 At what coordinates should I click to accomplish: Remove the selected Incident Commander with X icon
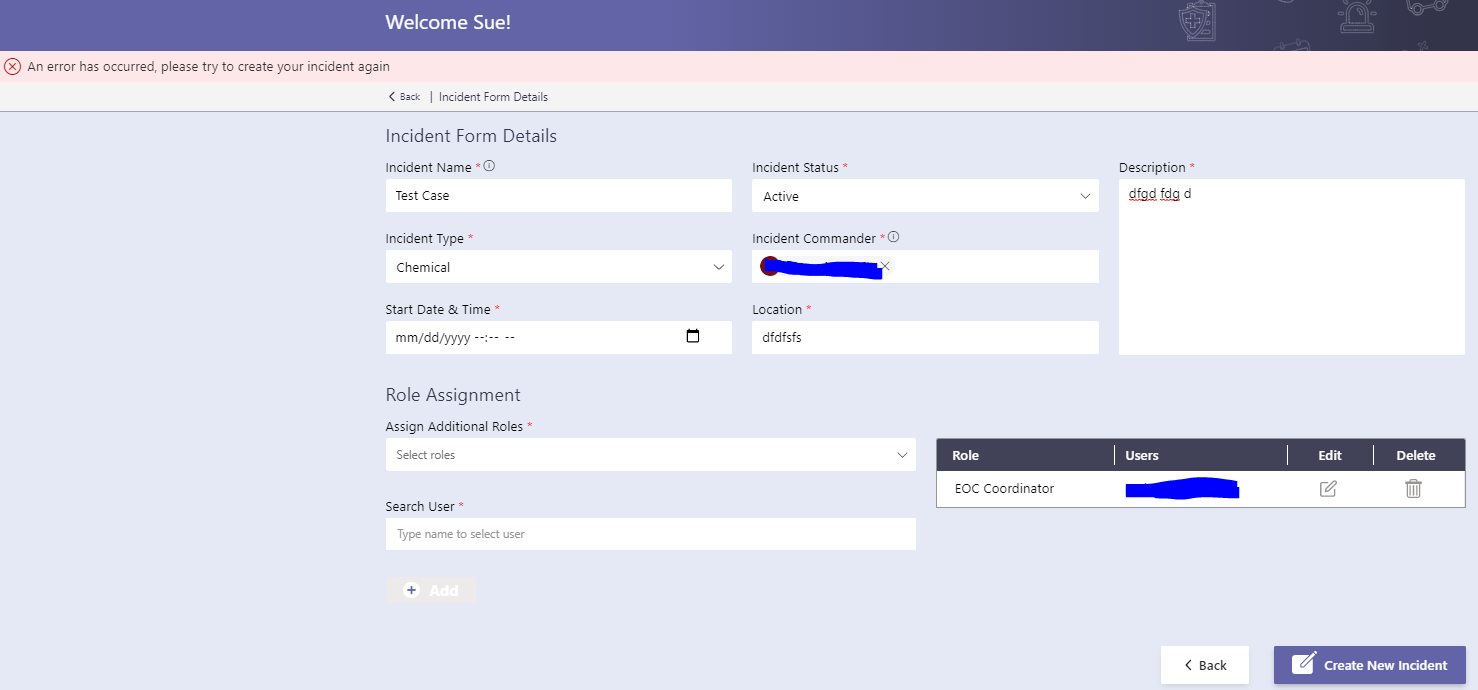coord(884,266)
